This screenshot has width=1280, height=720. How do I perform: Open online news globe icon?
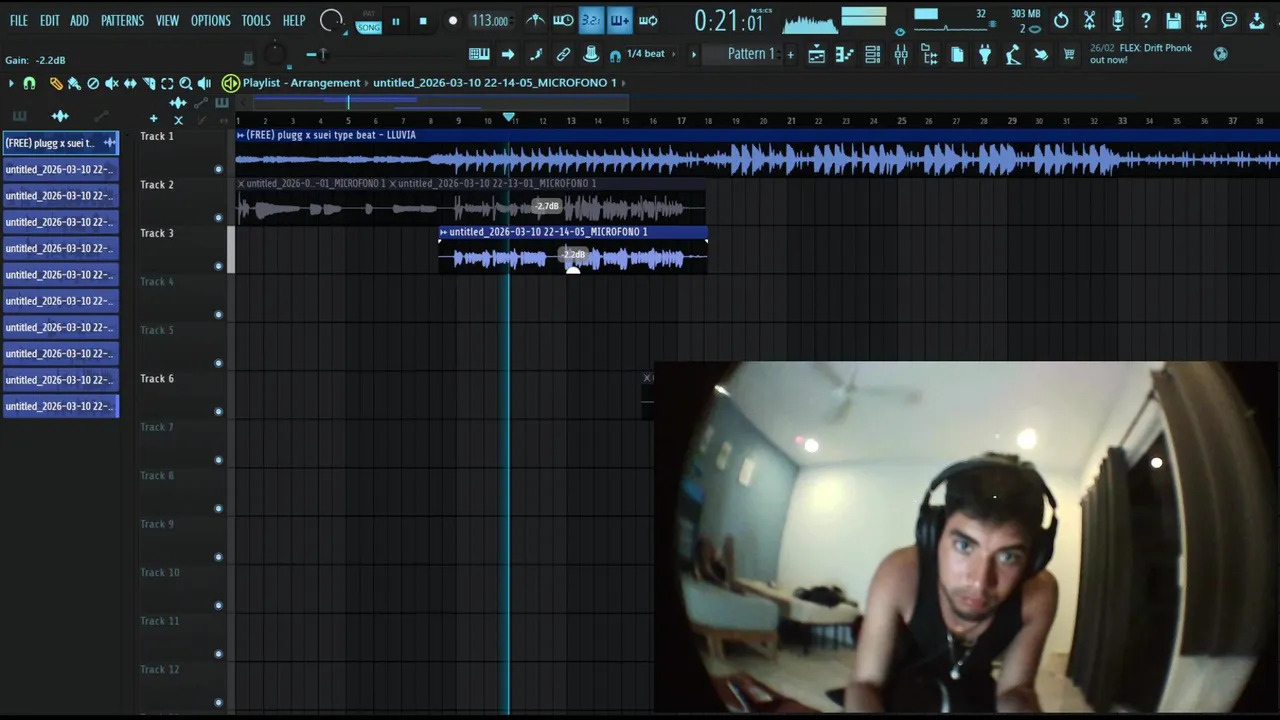[x=1220, y=54]
